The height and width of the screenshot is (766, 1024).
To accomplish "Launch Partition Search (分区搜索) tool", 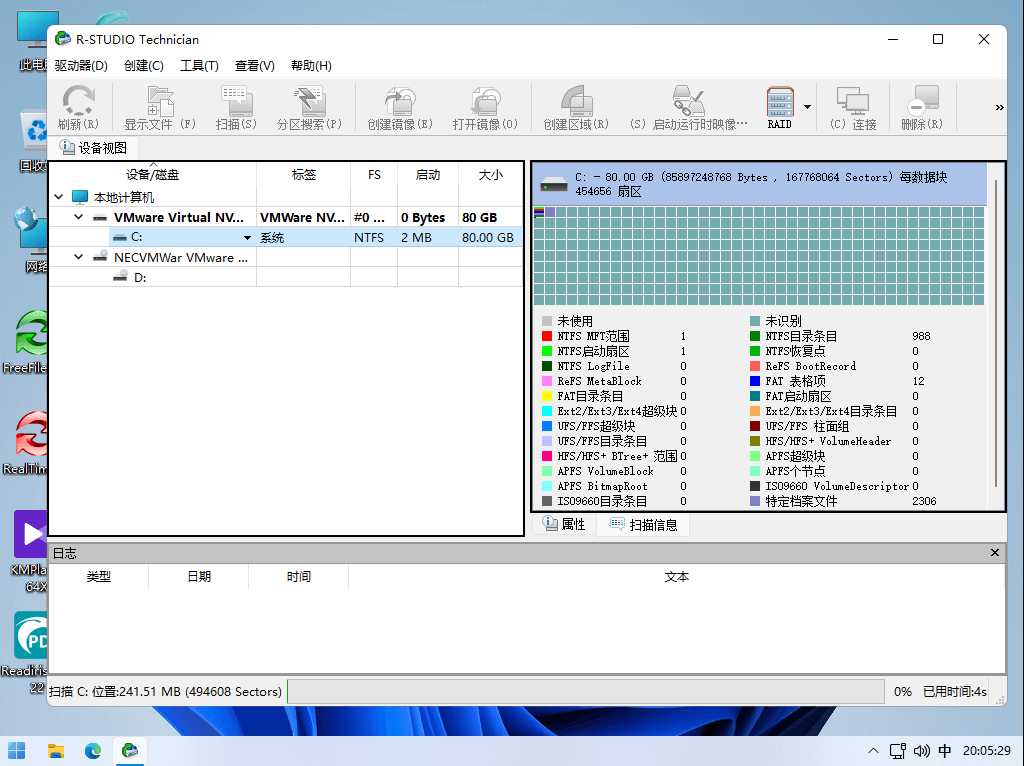I will (x=309, y=108).
